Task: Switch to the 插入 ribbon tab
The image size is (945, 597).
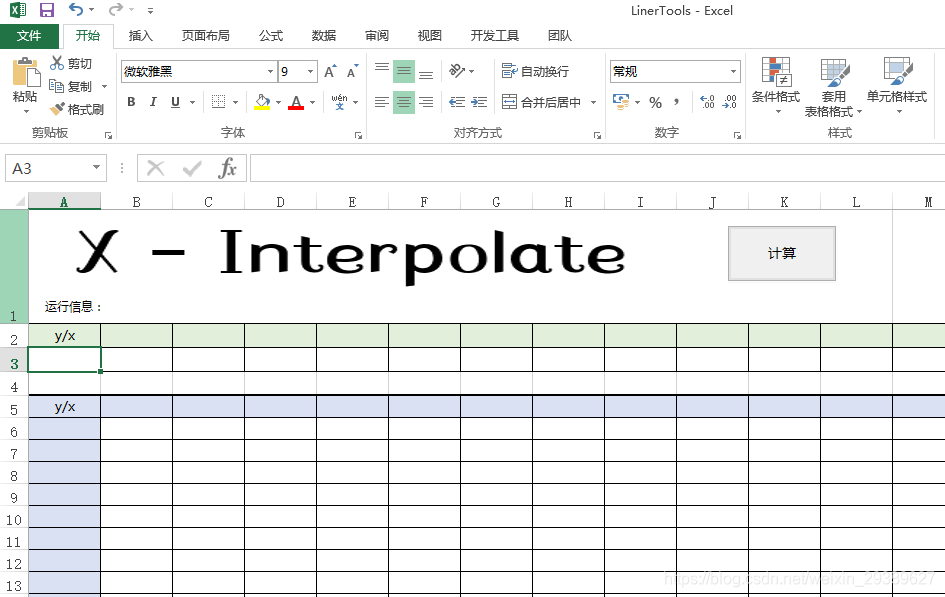Action: coord(140,36)
